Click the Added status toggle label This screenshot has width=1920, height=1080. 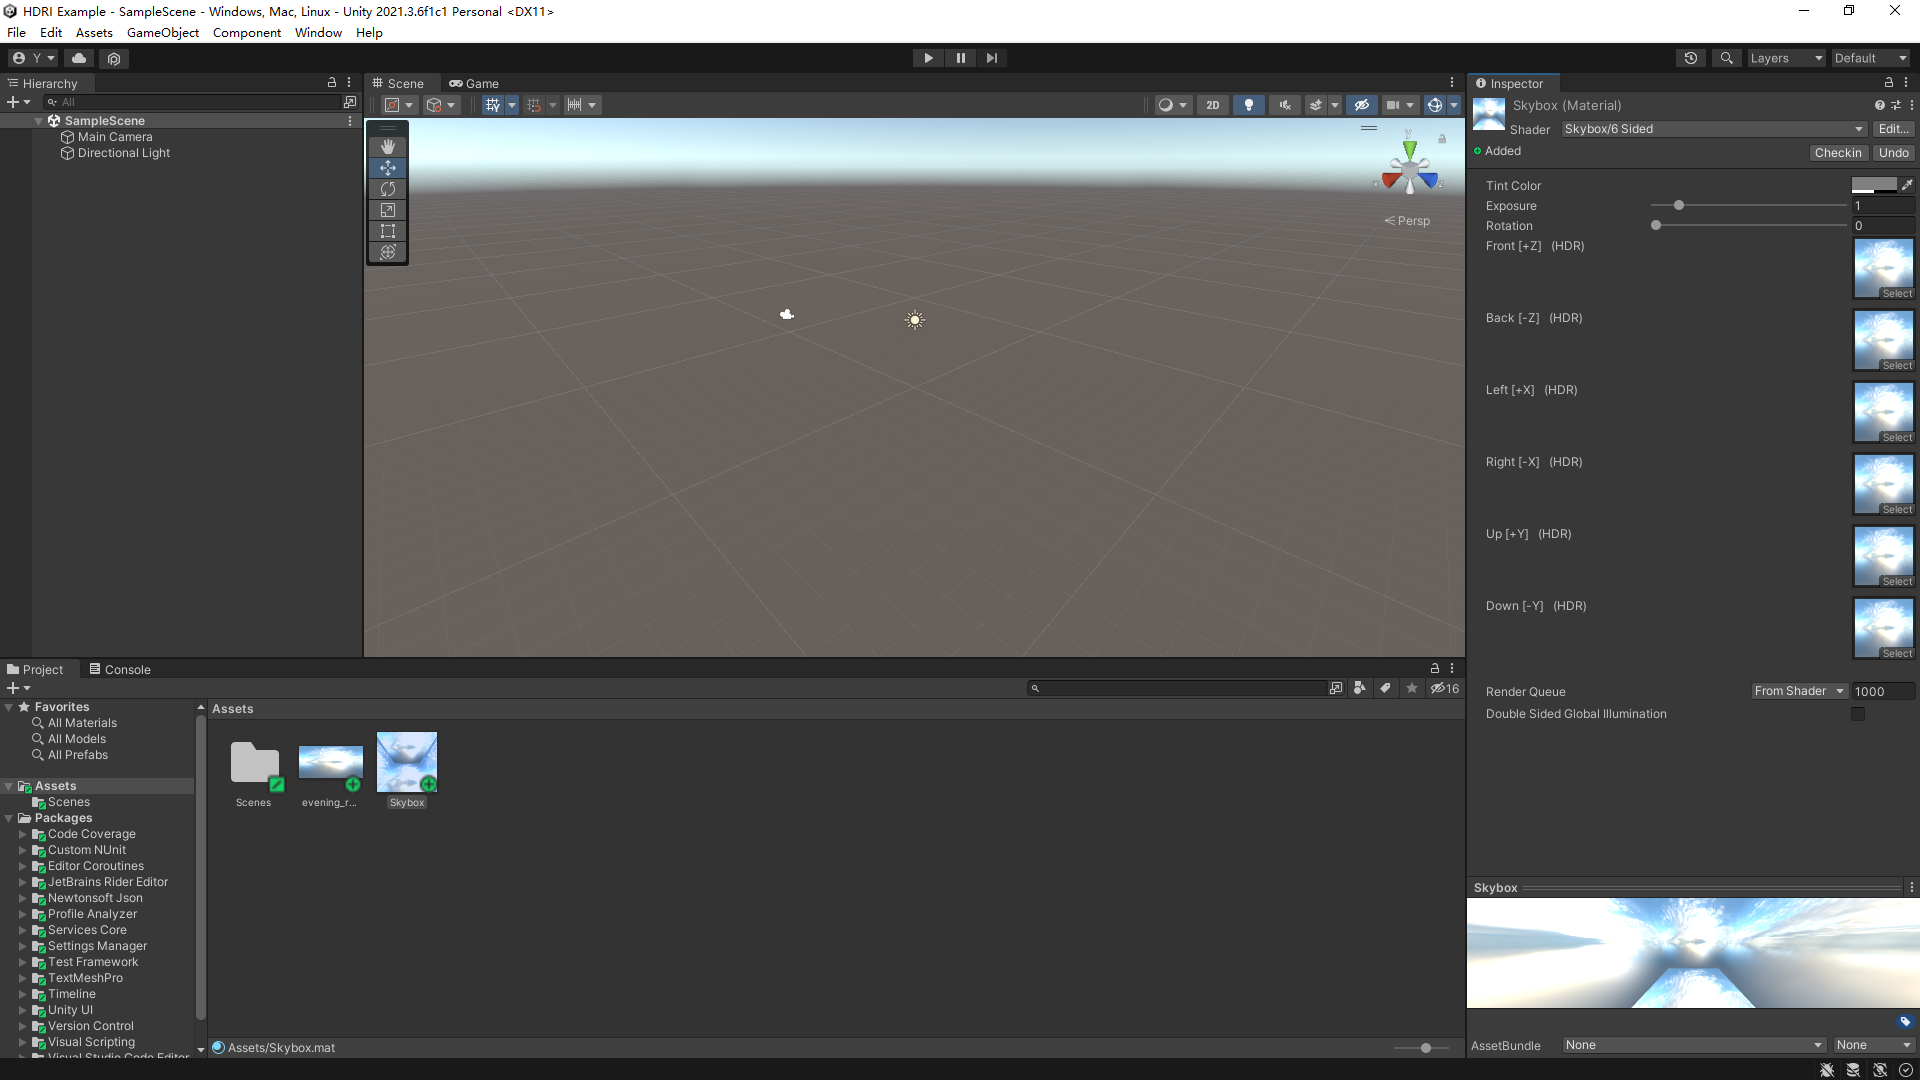pyautogui.click(x=1502, y=150)
